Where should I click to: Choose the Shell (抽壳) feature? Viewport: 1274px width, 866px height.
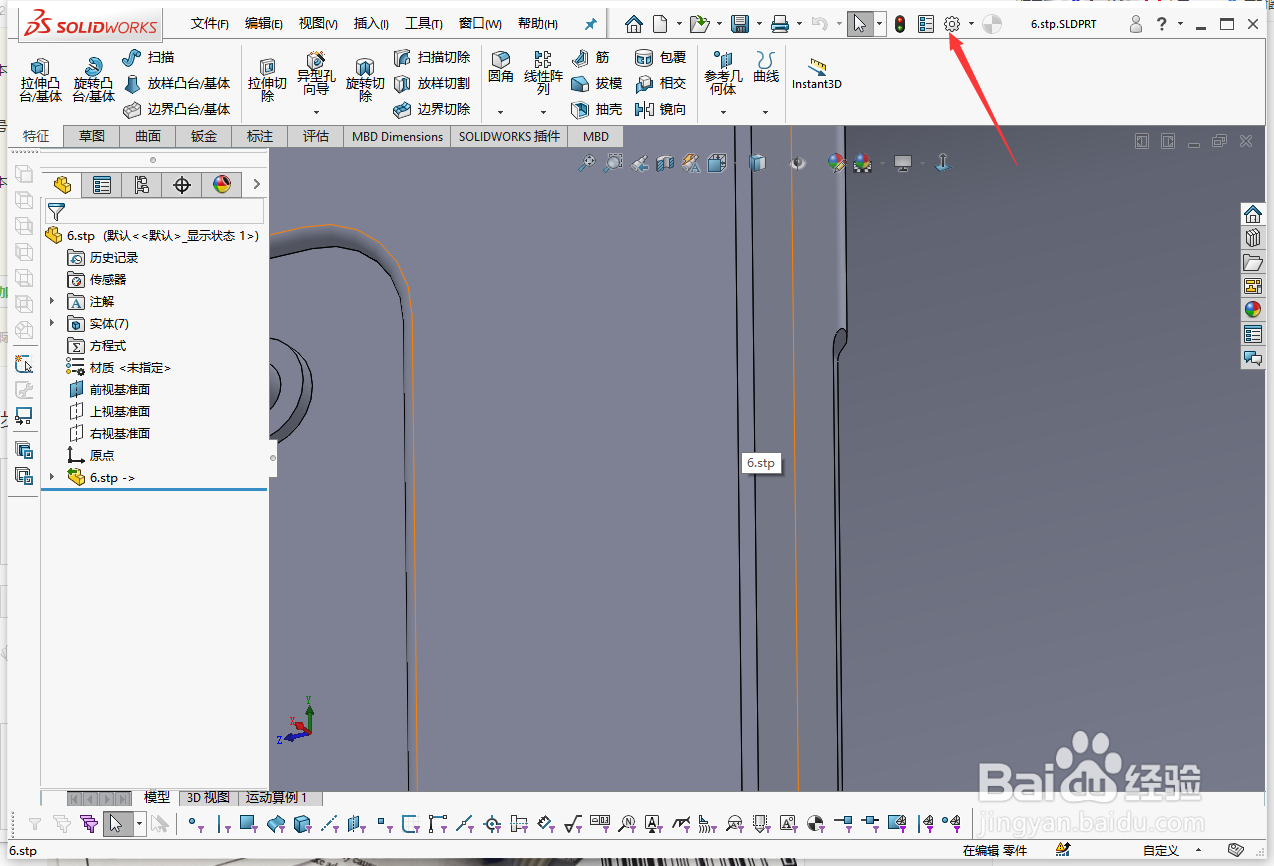tap(597, 110)
